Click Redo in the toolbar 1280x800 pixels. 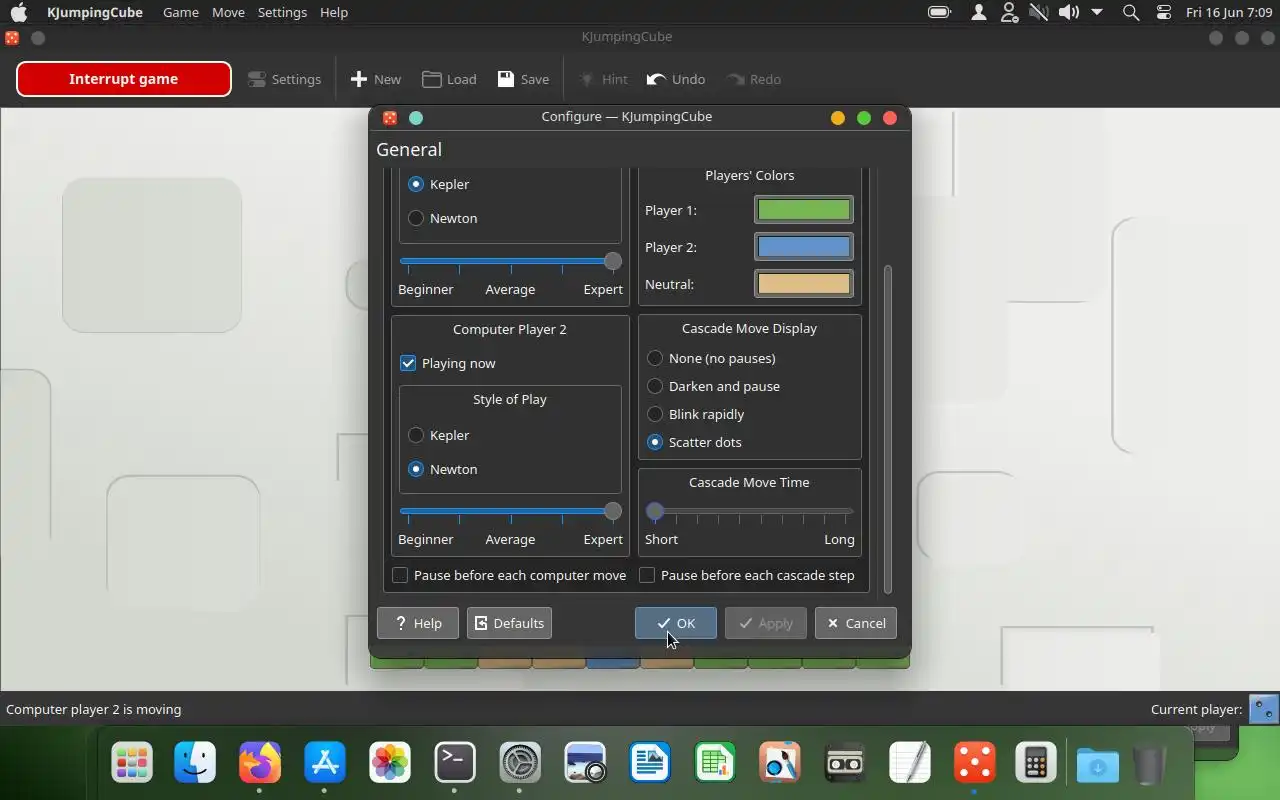tap(753, 79)
